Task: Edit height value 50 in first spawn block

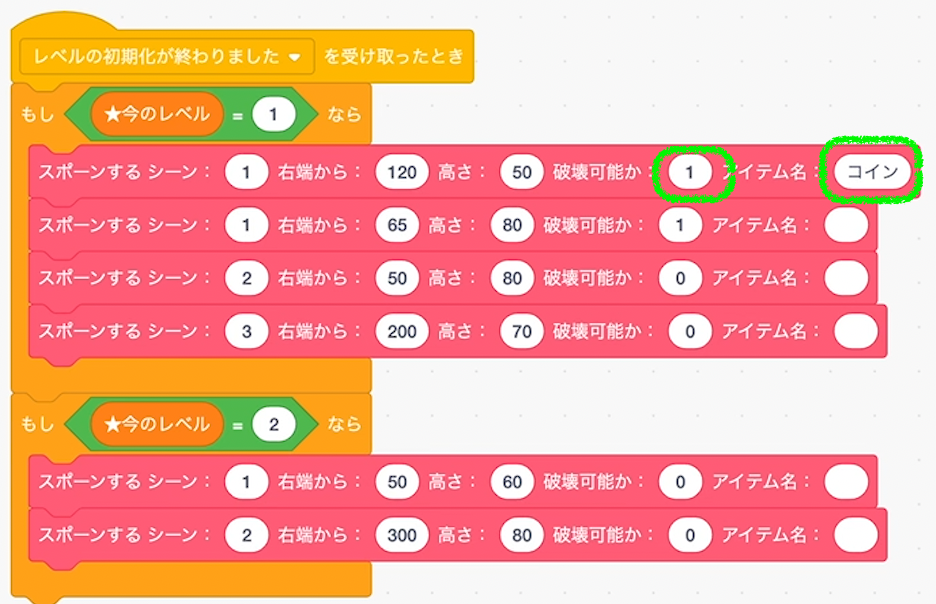Action: (522, 172)
